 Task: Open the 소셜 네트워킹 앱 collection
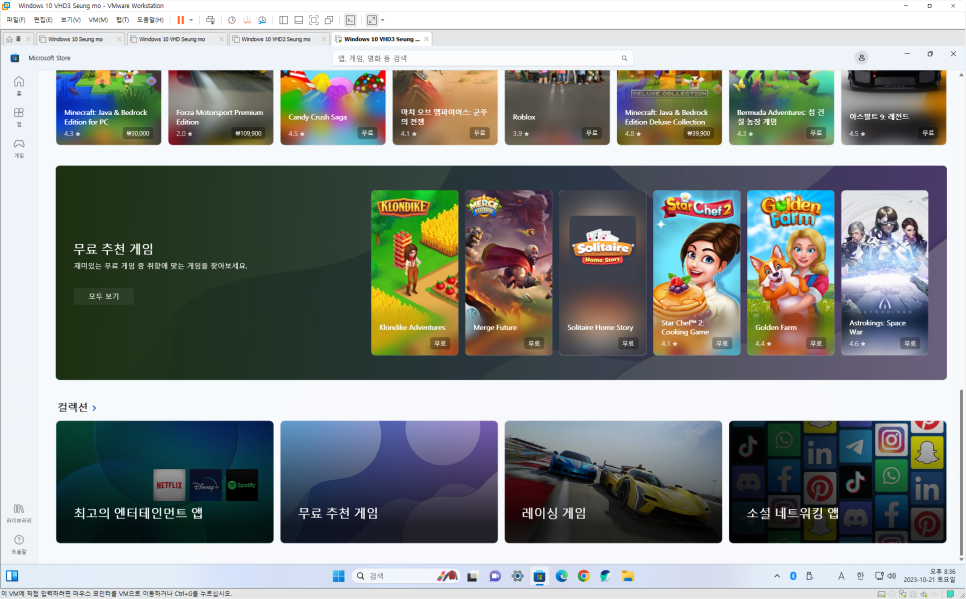pos(837,482)
